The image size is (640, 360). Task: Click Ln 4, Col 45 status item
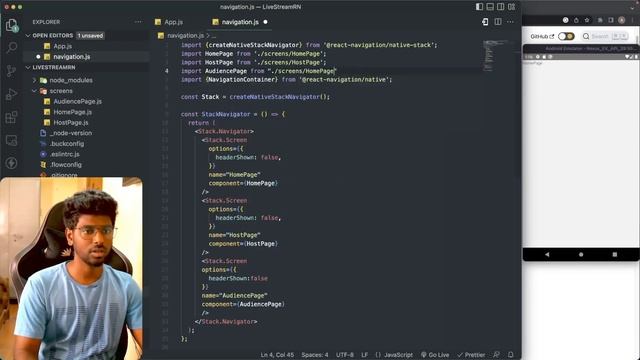click(x=277, y=355)
